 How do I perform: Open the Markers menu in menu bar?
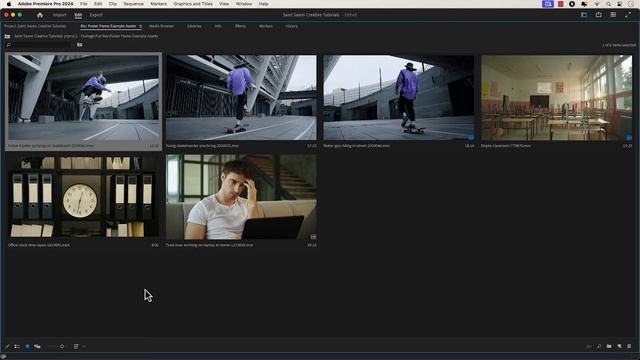coord(158,4)
